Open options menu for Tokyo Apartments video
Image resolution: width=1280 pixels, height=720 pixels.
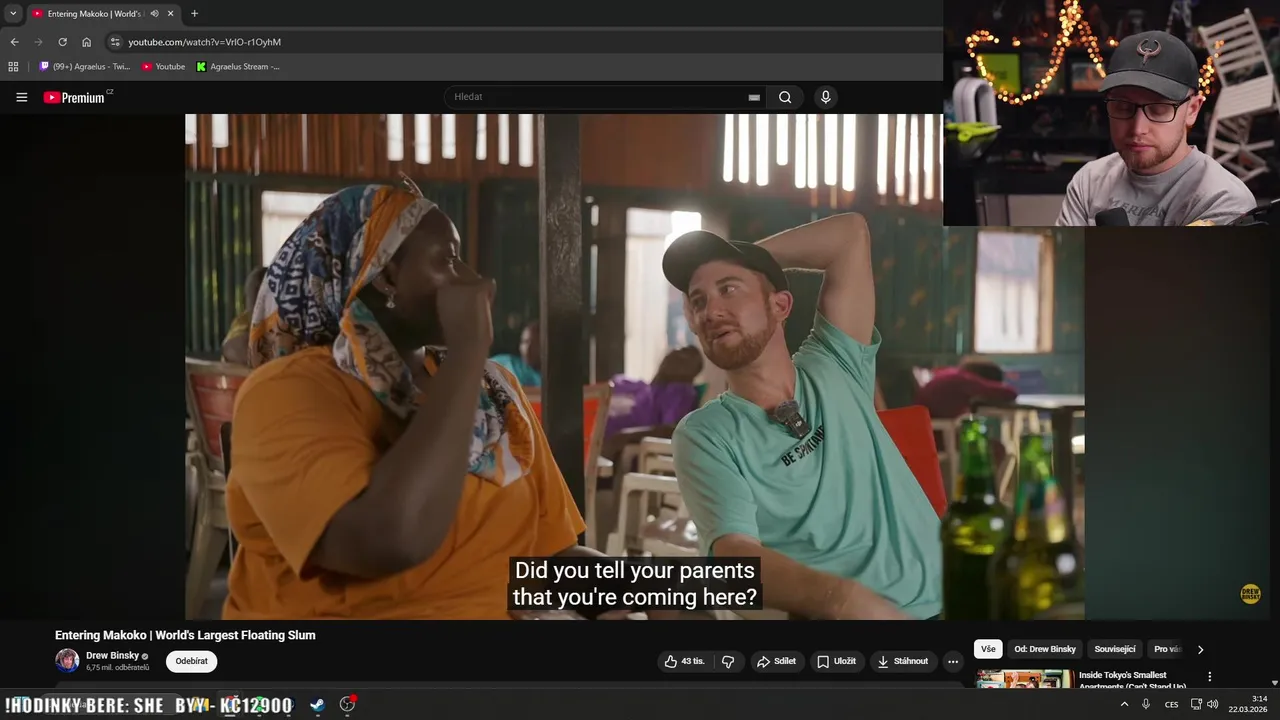click(1209, 677)
